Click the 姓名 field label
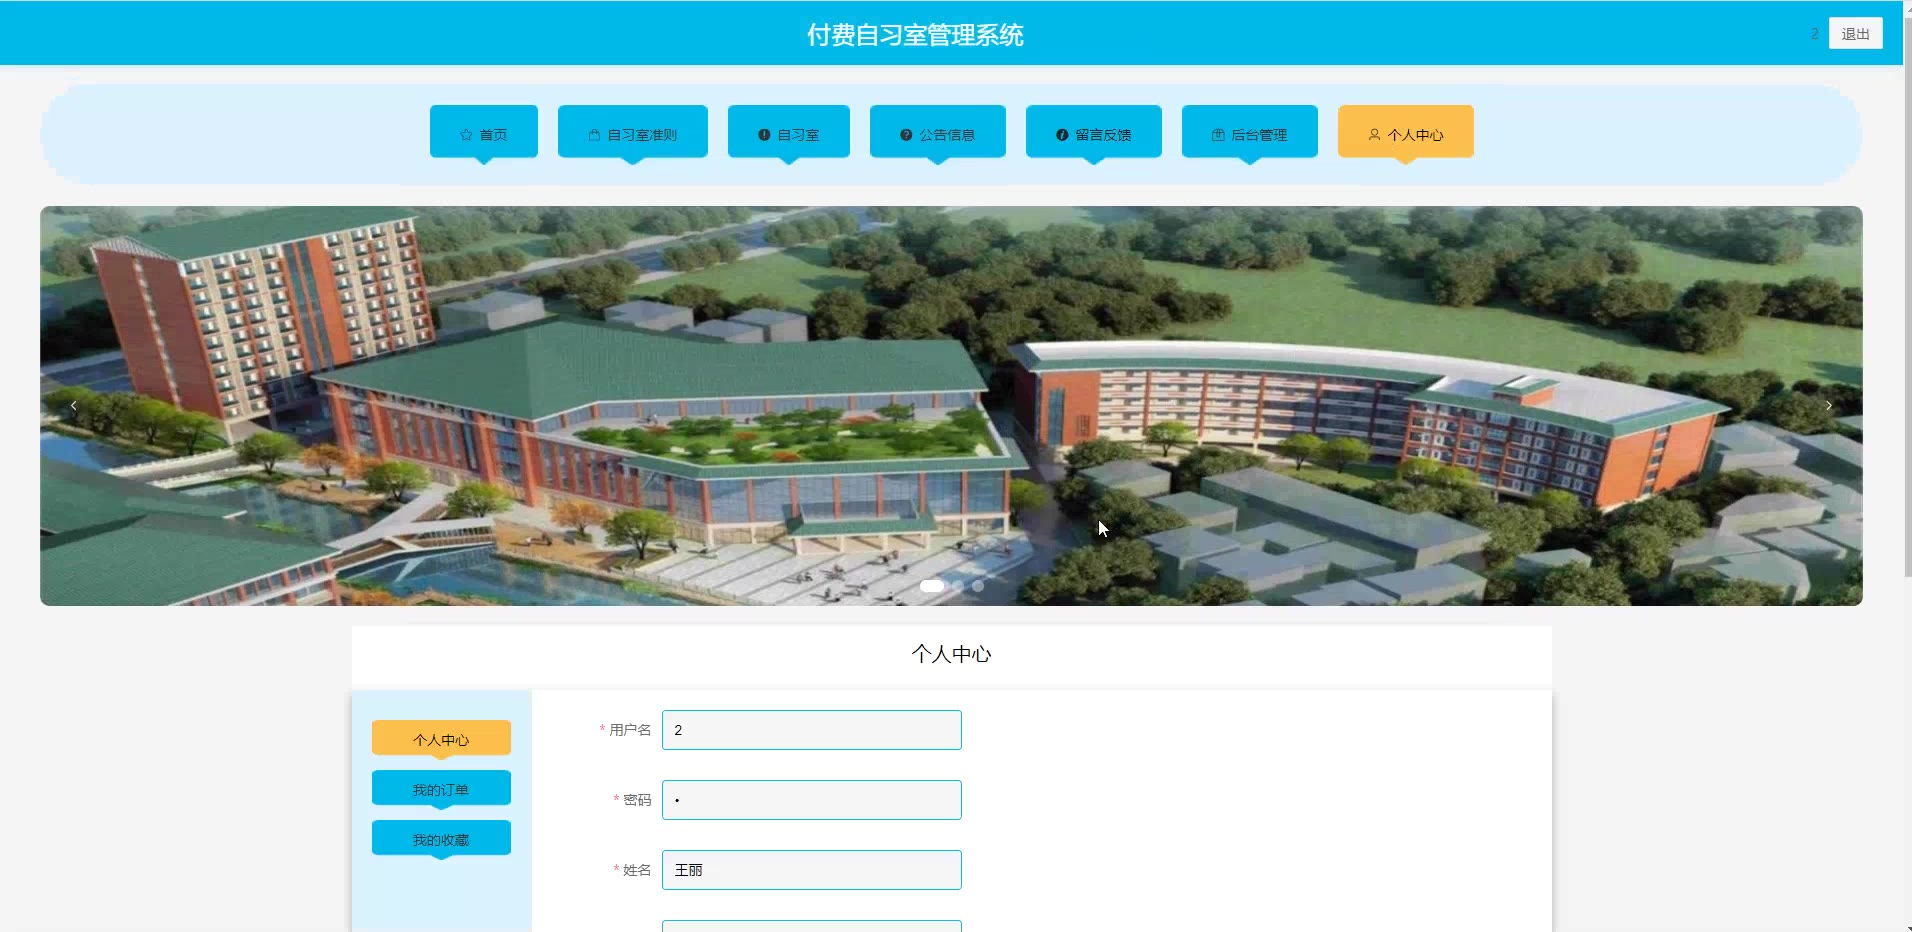The width and height of the screenshot is (1912, 932). pos(637,870)
